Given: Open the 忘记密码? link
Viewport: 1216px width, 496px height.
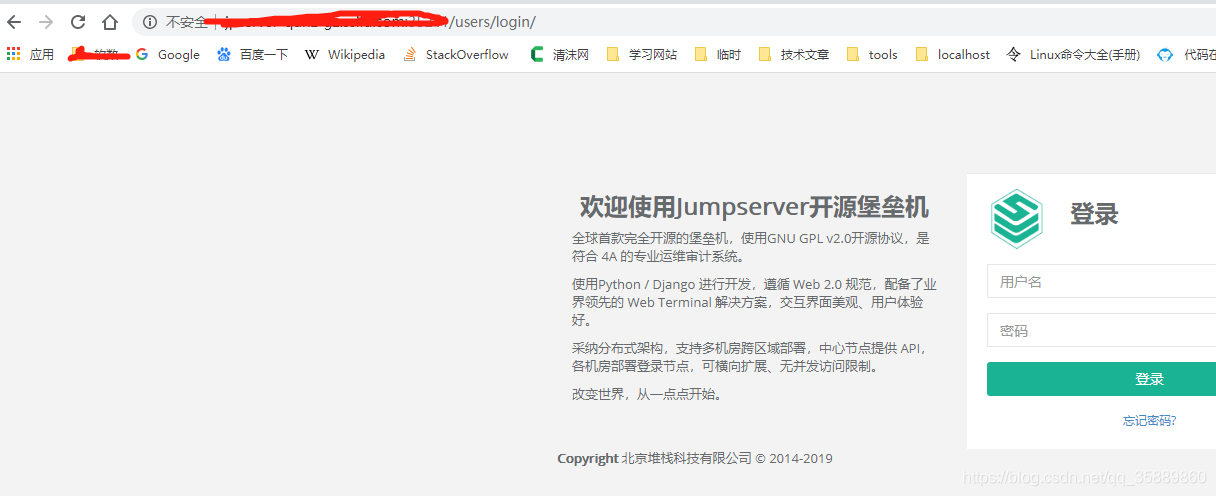Looking at the screenshot, I should (1149, 421).
